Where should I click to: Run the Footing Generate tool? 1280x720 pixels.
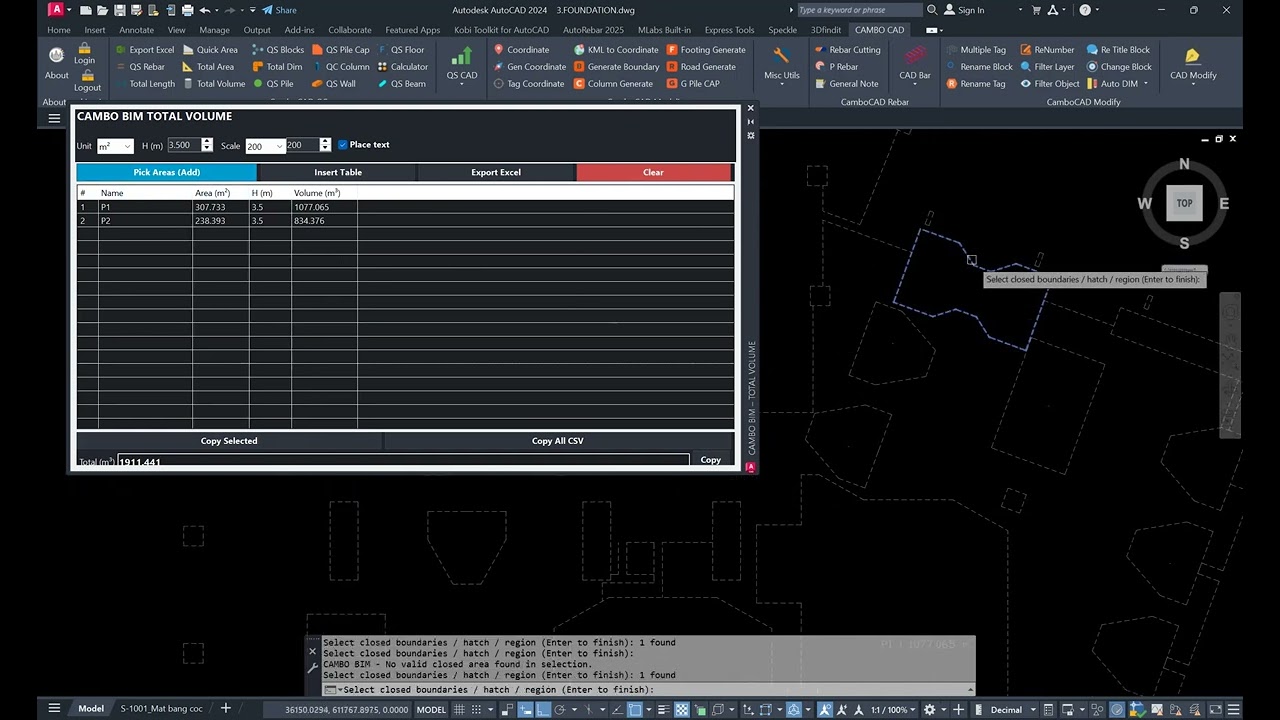[x=706, y=49]
